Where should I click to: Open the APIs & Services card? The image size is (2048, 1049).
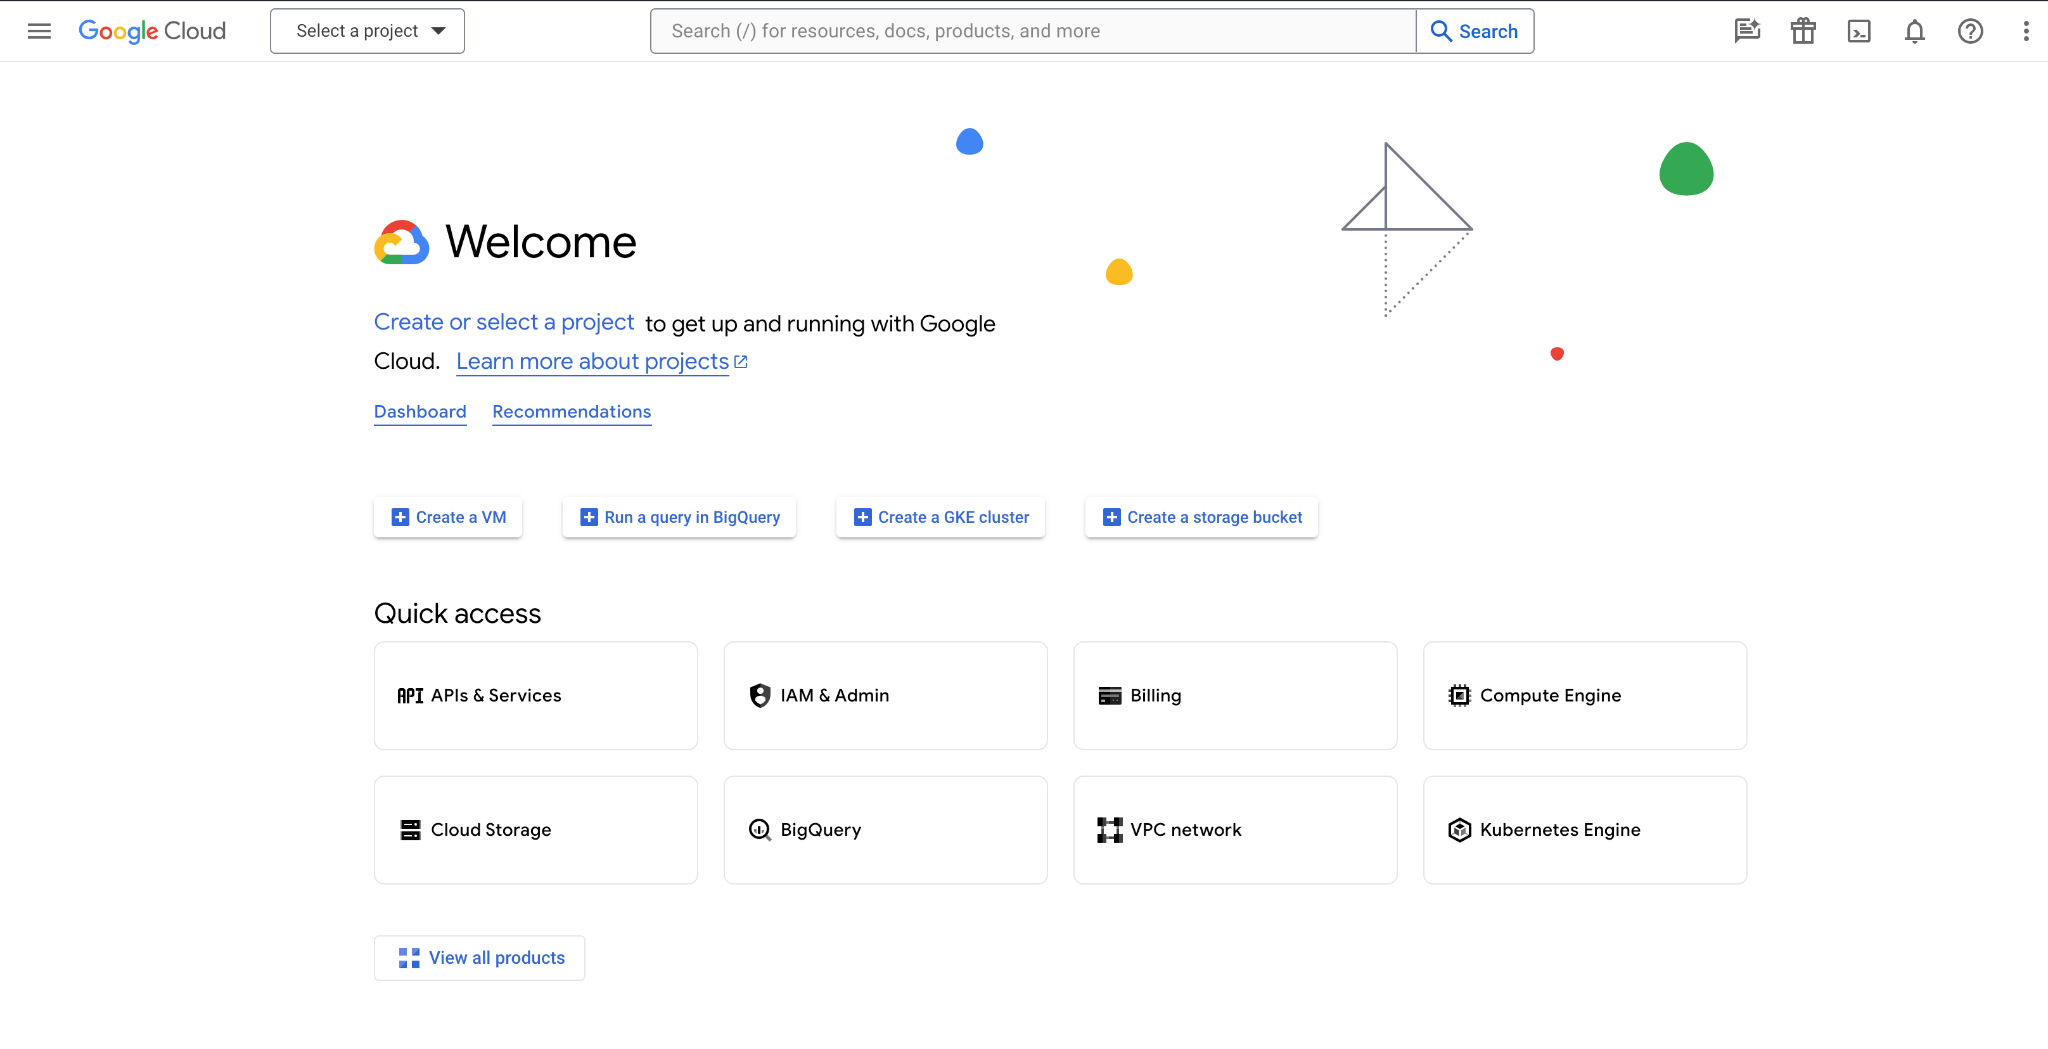[536, 696]
